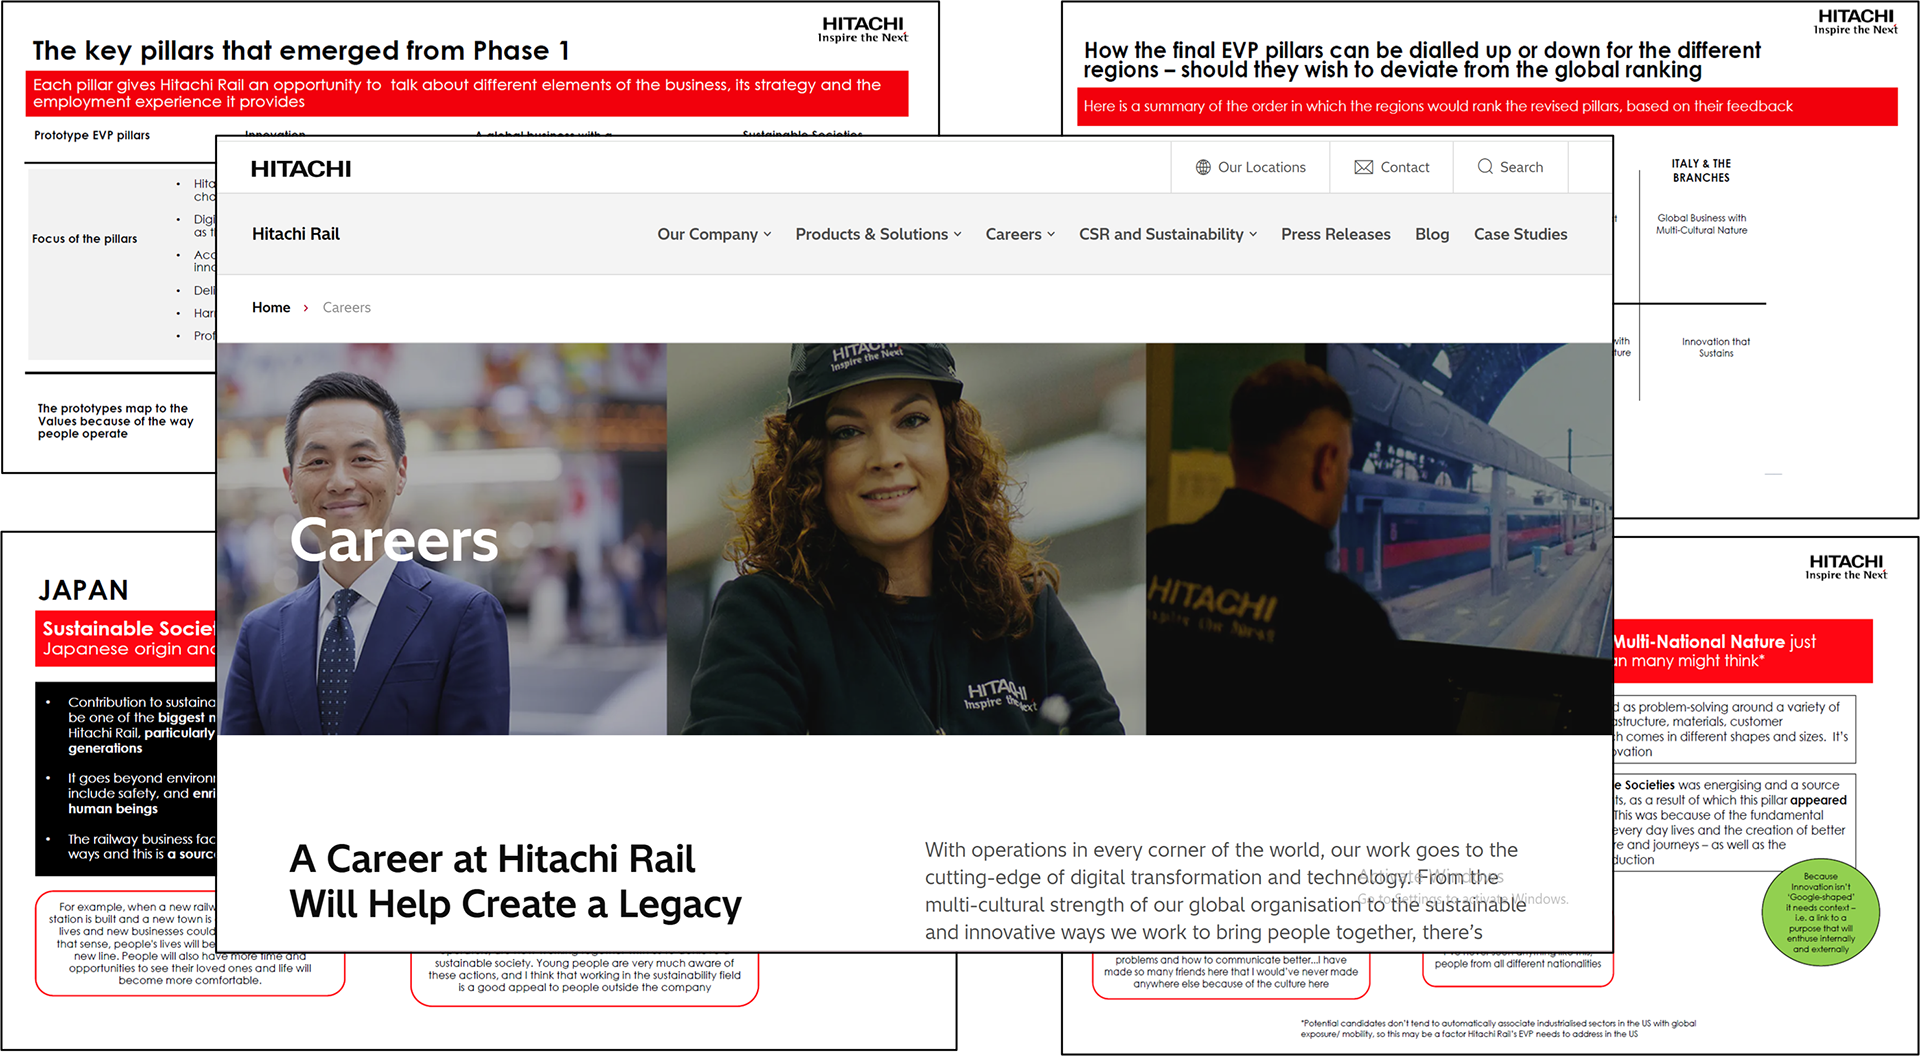The height and width of the screenshot is (1056, 1920).
Task: Click 'Focus of the pillars' label on the slide
Action: click(x=85, y=239)
